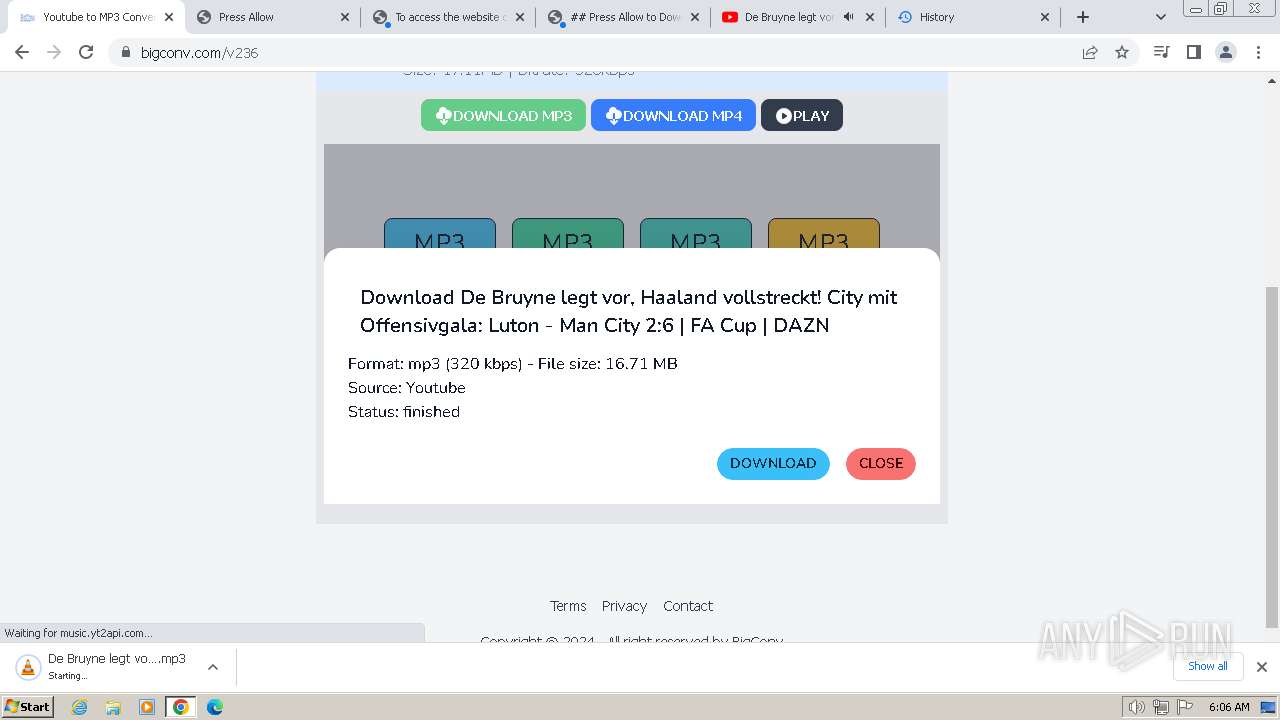Launch Internet Explorer from taskbar

point(80,707)
